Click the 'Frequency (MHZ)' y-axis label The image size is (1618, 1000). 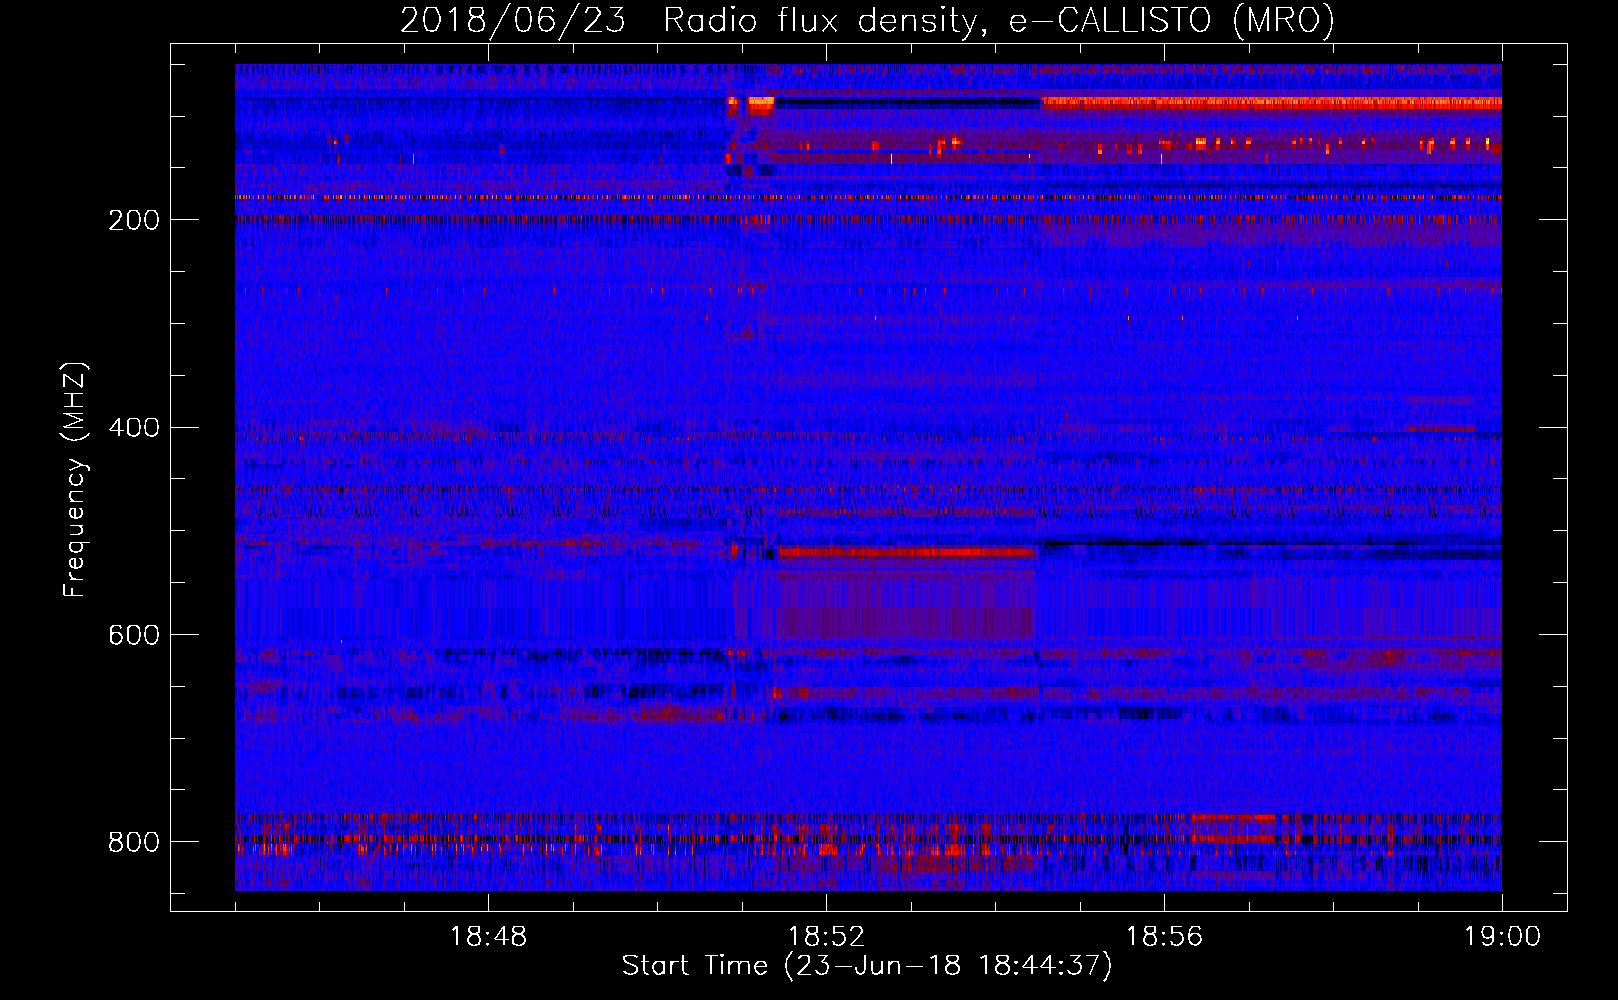click(75, 480)
